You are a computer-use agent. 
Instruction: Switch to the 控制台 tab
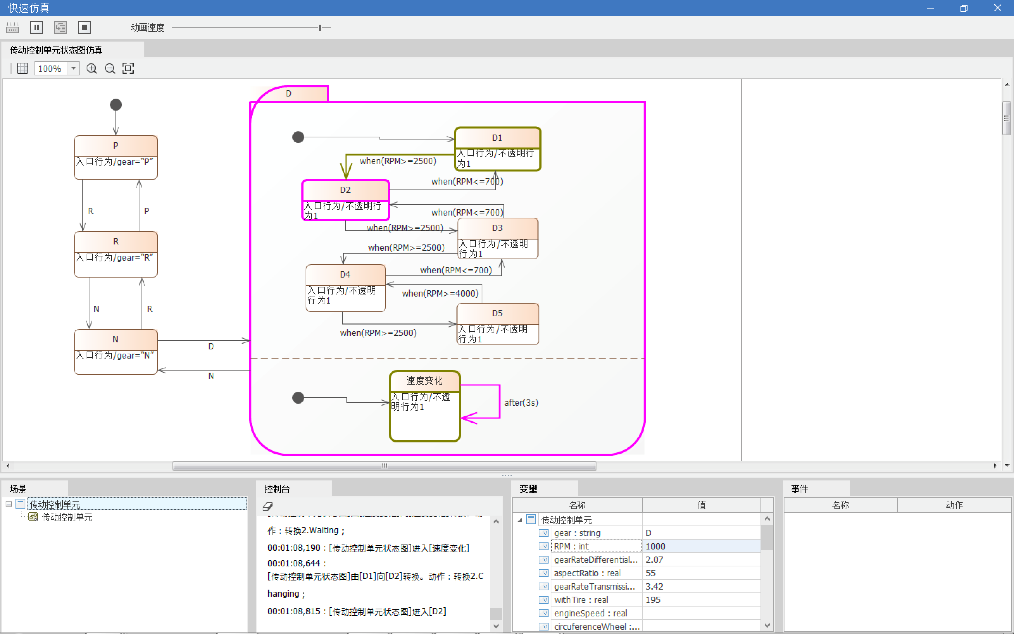(277, 489)
